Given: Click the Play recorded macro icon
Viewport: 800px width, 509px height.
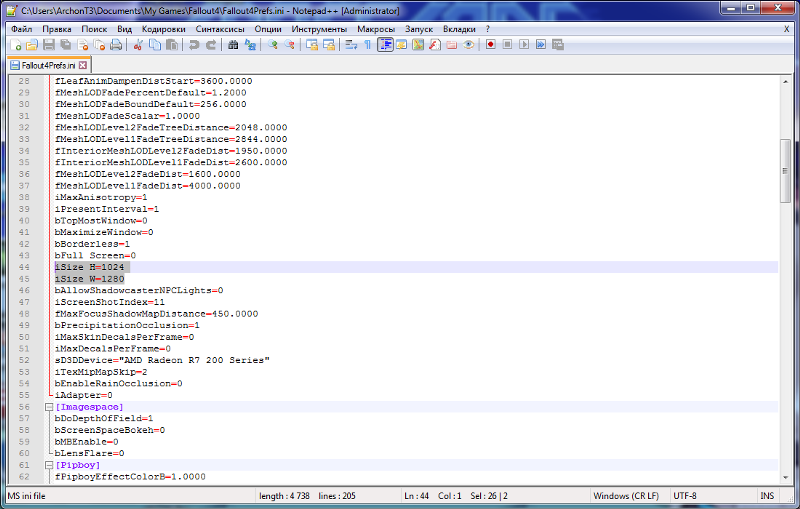Looking at the screenshot, I should click(524, 45).
